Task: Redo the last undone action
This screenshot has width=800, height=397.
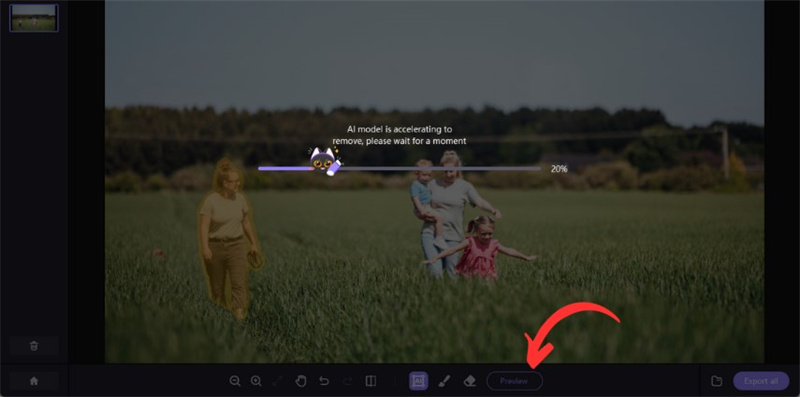Action: click(347, 381)
